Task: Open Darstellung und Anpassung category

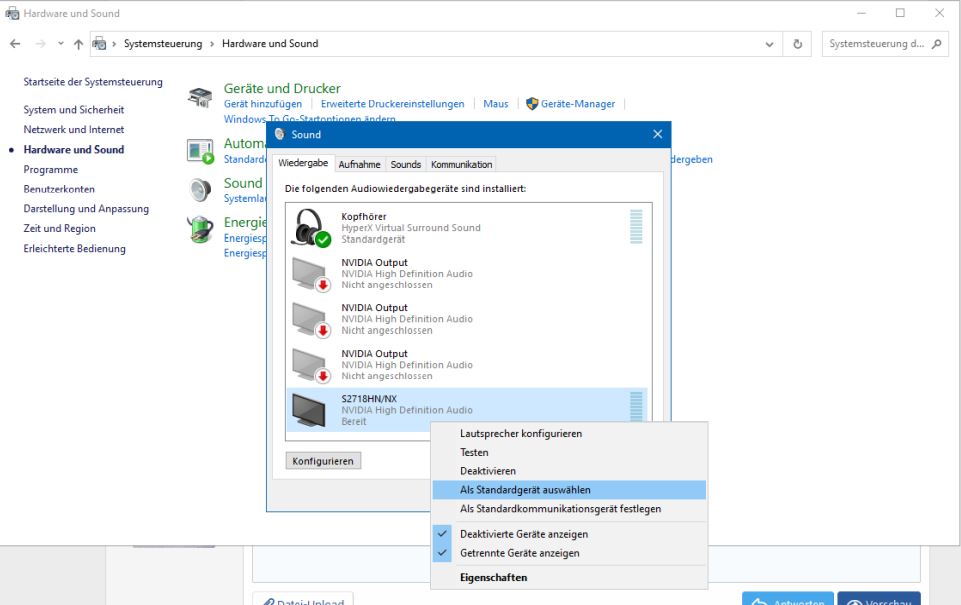Action: pos(86,208)
